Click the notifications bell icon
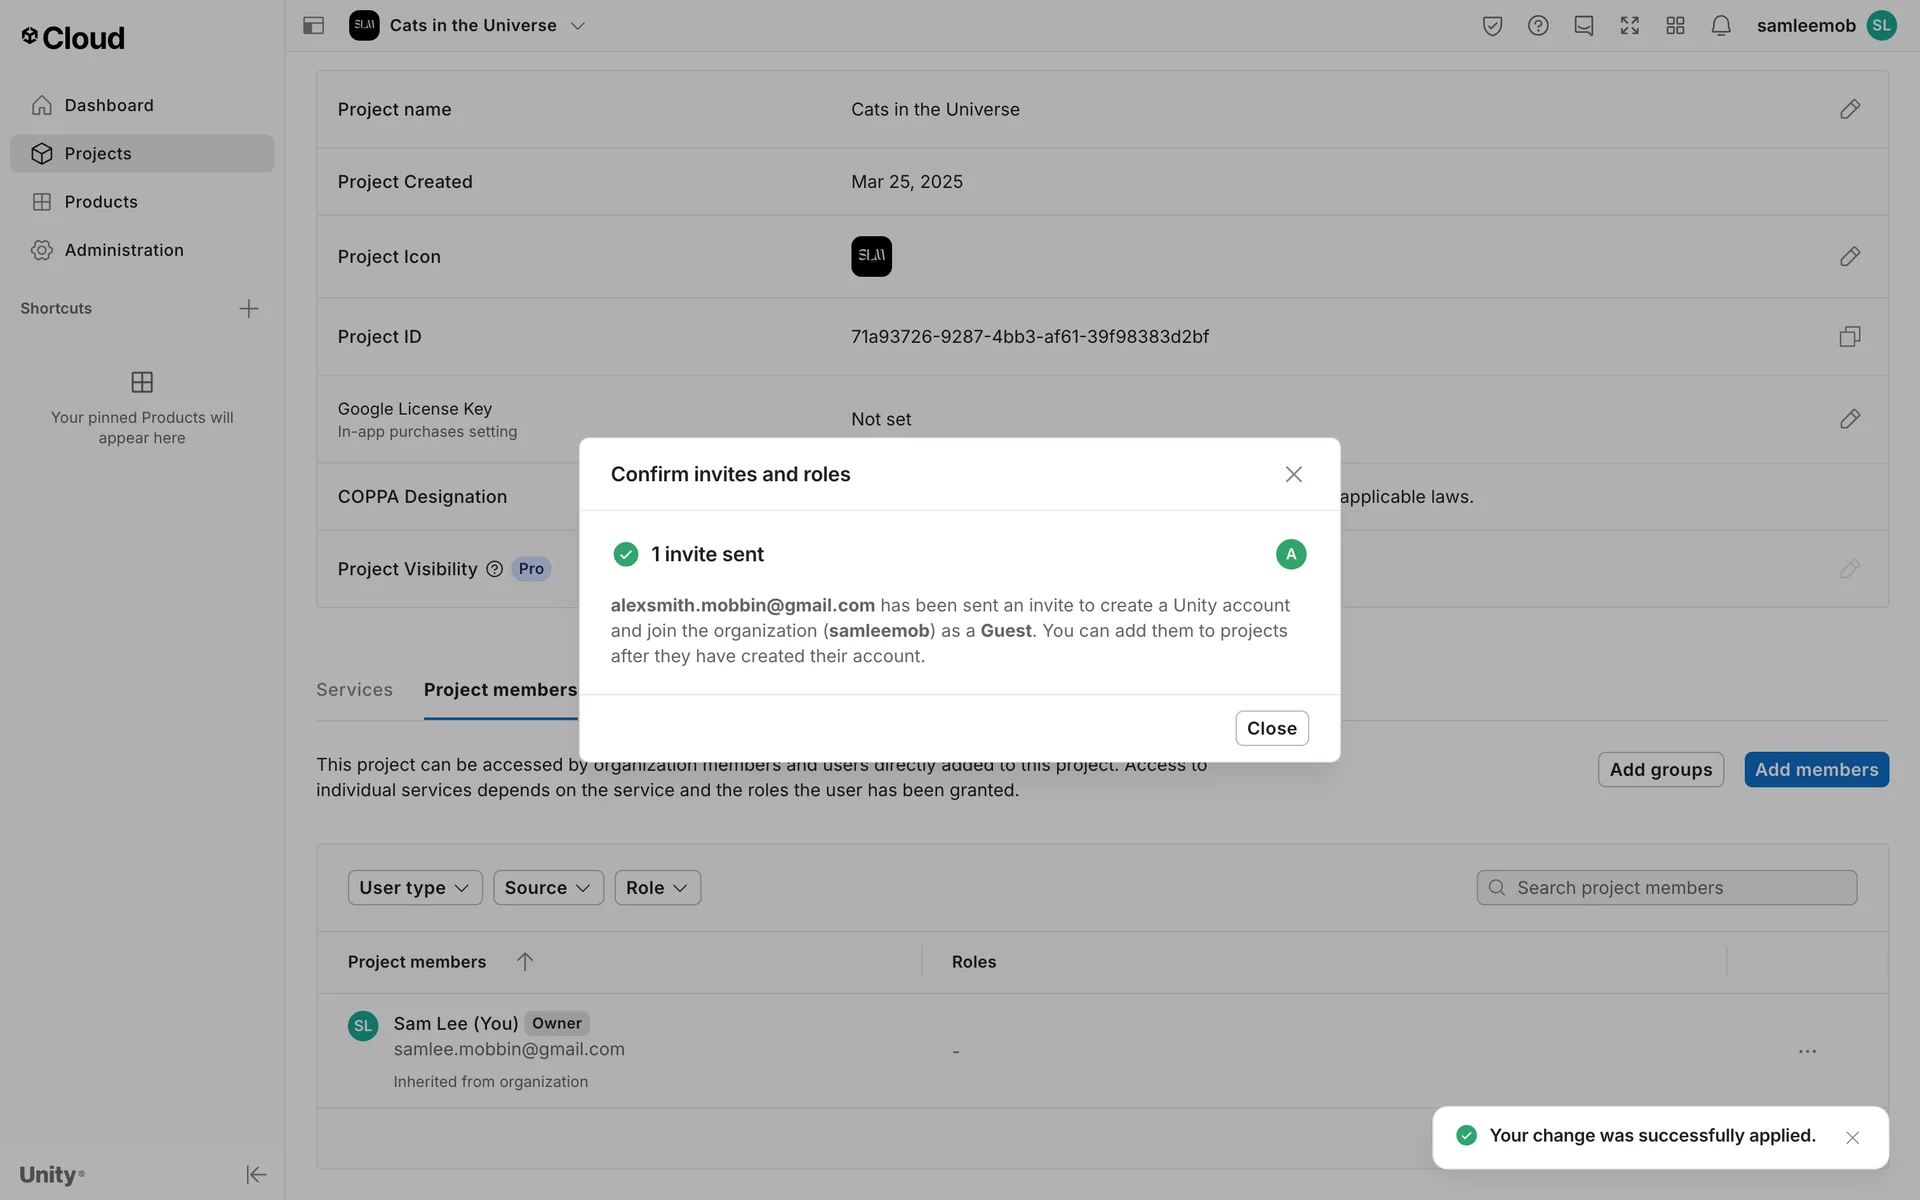This screenshot has width=1920, height=1200. 1720,26
